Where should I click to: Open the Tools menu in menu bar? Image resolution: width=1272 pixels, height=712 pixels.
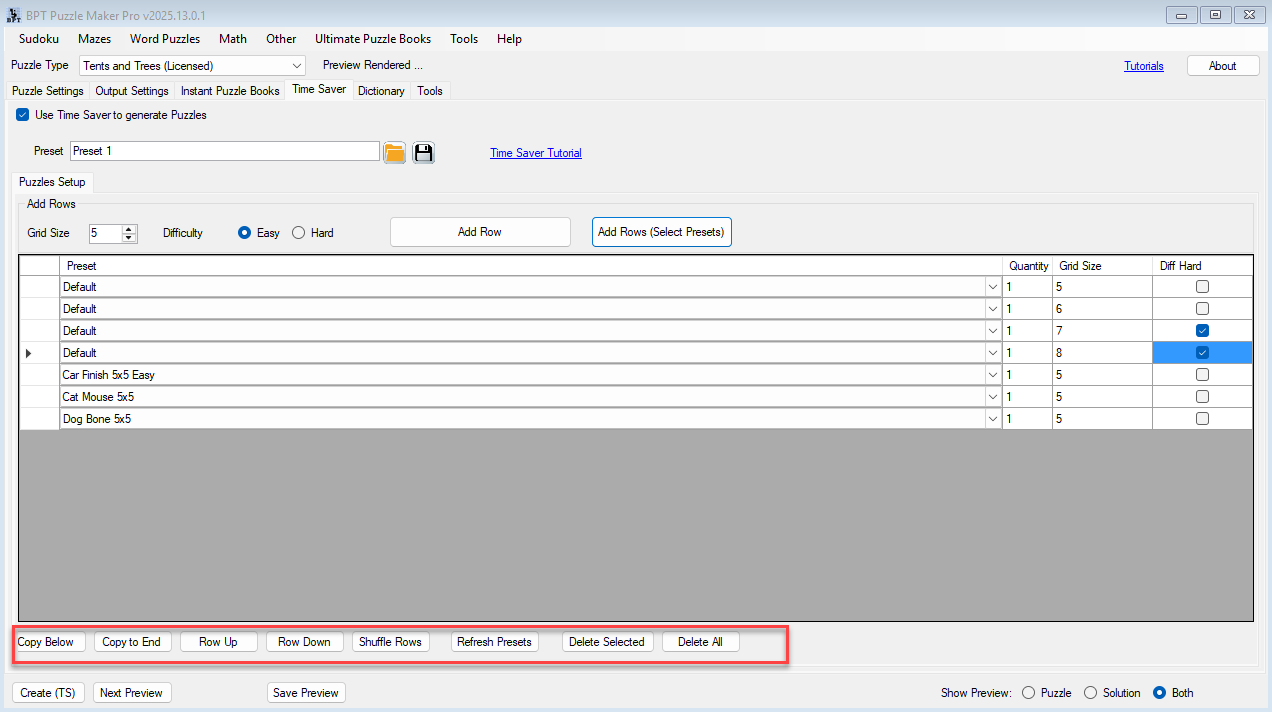(464, 39)
